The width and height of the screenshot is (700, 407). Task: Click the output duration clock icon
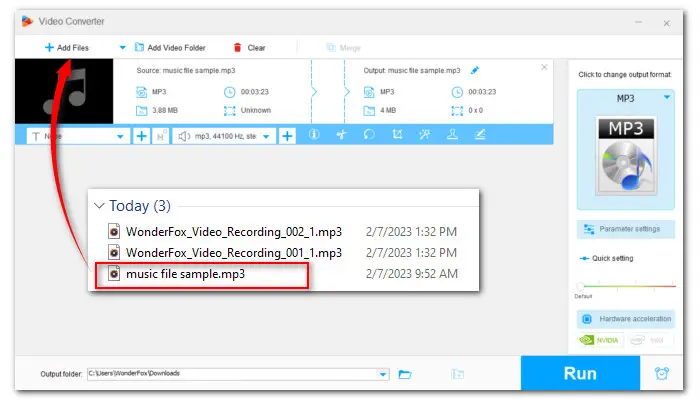pyautogui.click(x=457, y=92)
